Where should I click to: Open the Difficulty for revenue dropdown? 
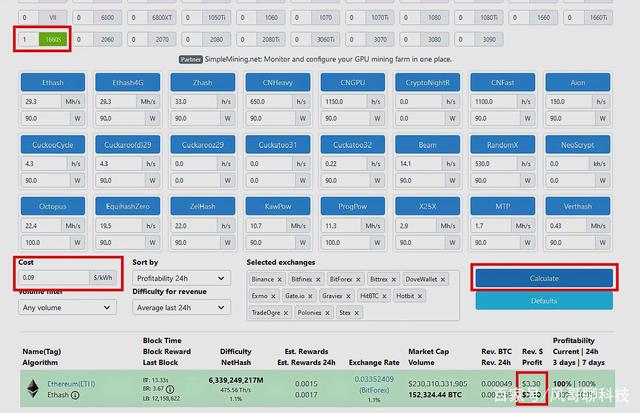point(180,307)
